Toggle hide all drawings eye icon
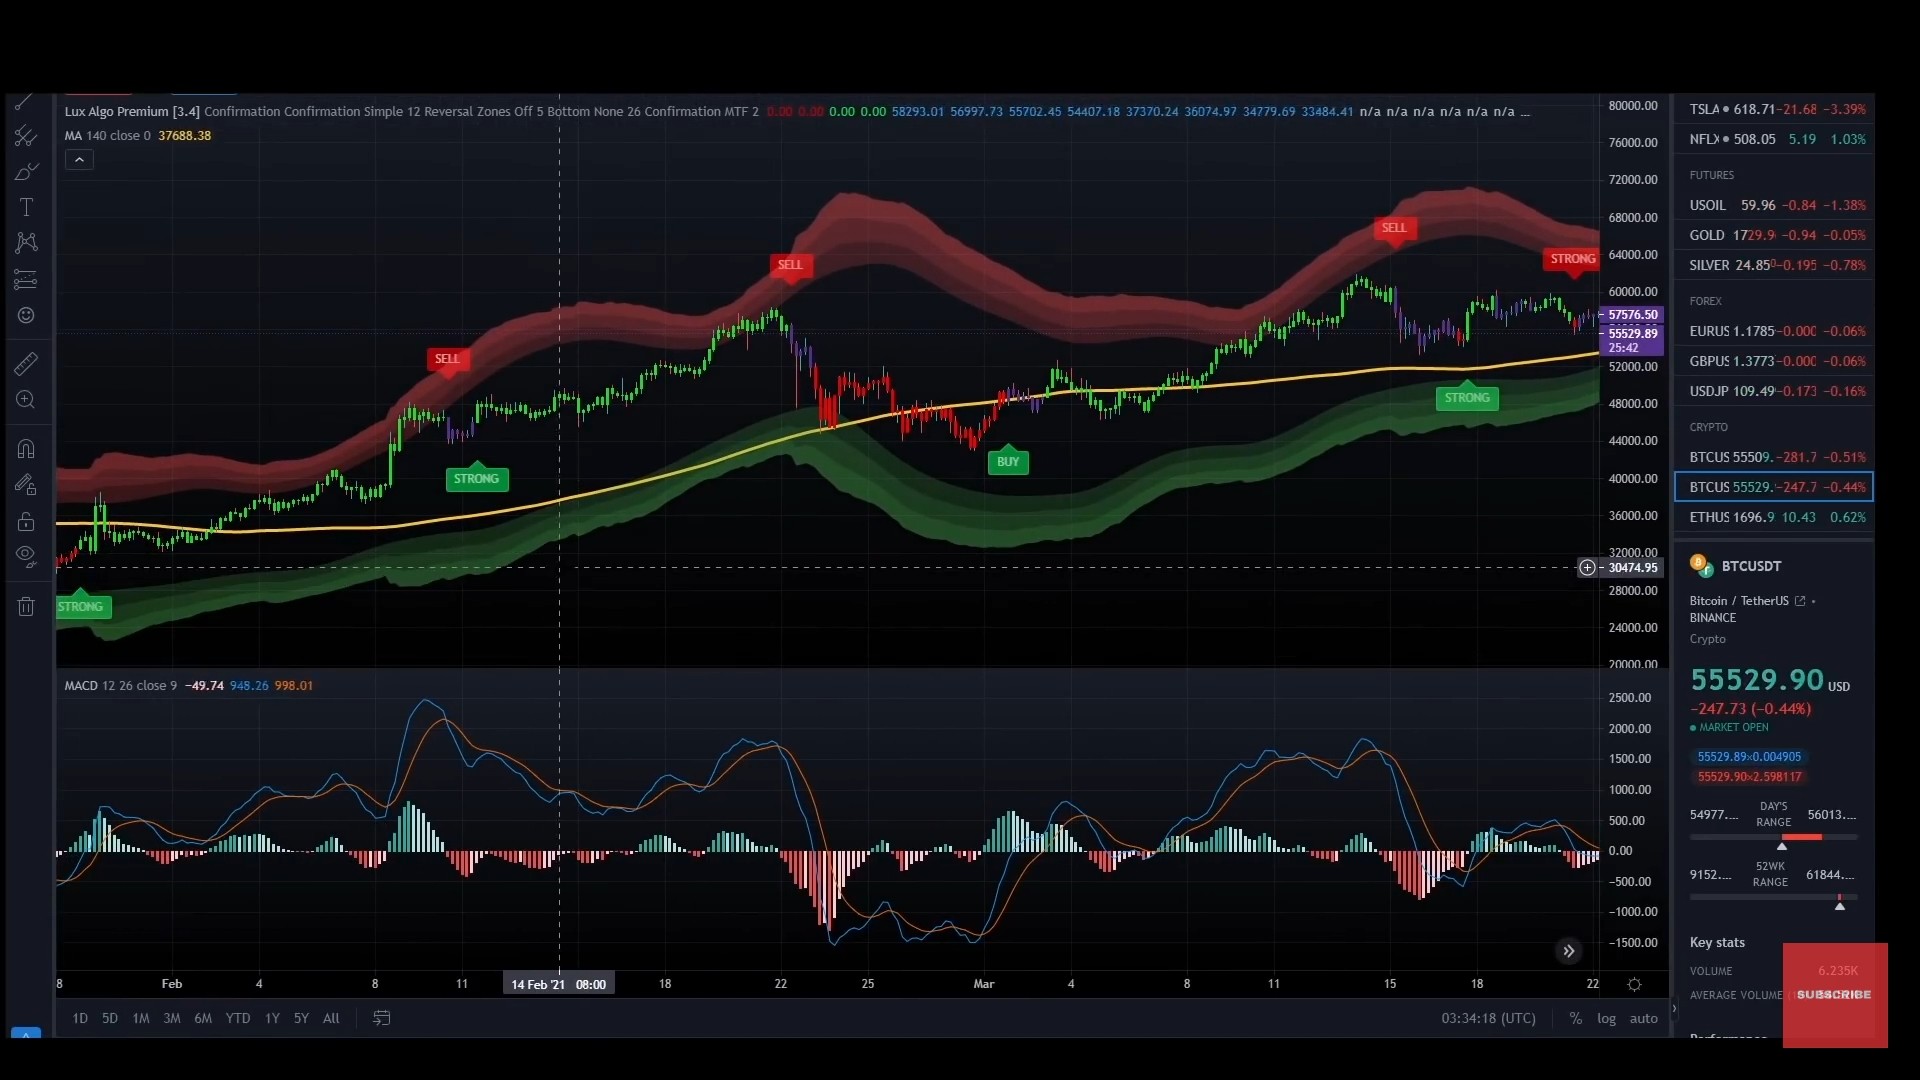 pyautogui.click(x=26, y=556)
